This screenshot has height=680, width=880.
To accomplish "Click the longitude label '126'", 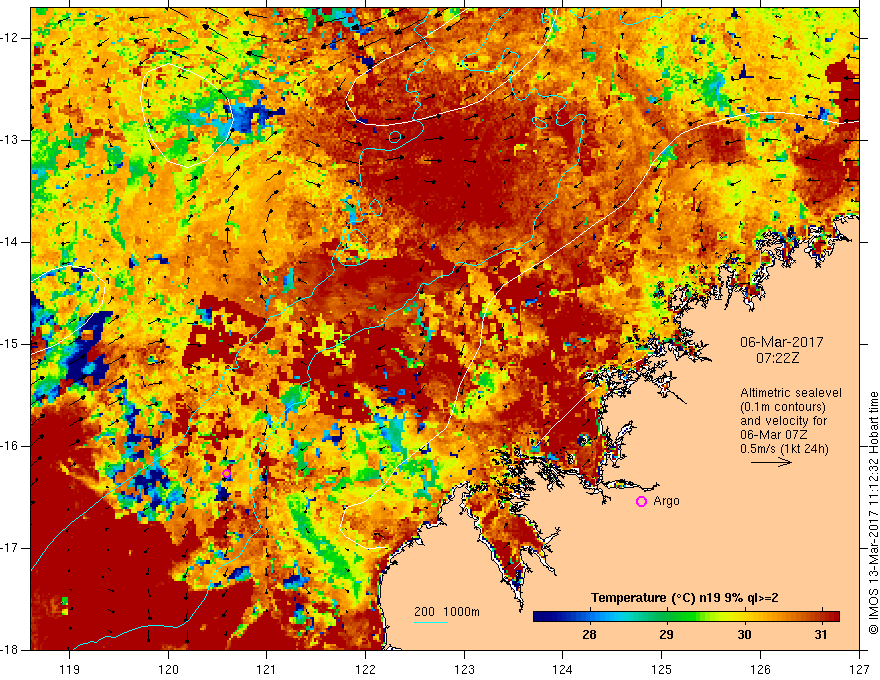I will click(x=760, y=669).
